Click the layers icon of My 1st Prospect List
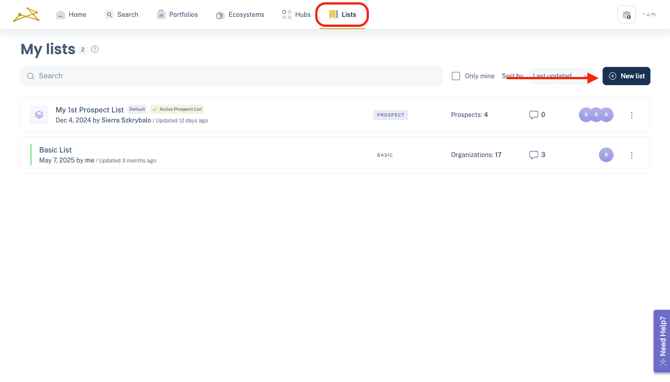The width and height of the screenshot is (670, 382). pyautogui.click(x=39, y=115)
